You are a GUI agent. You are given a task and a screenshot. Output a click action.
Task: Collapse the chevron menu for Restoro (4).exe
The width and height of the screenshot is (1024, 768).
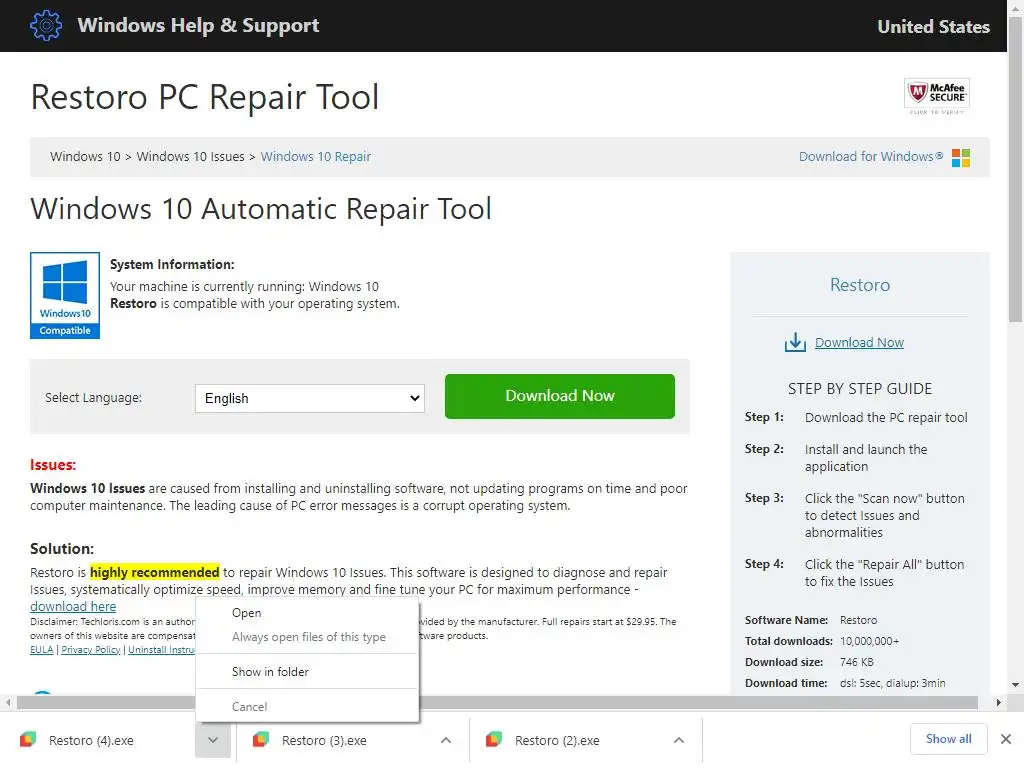click(213, 740)
